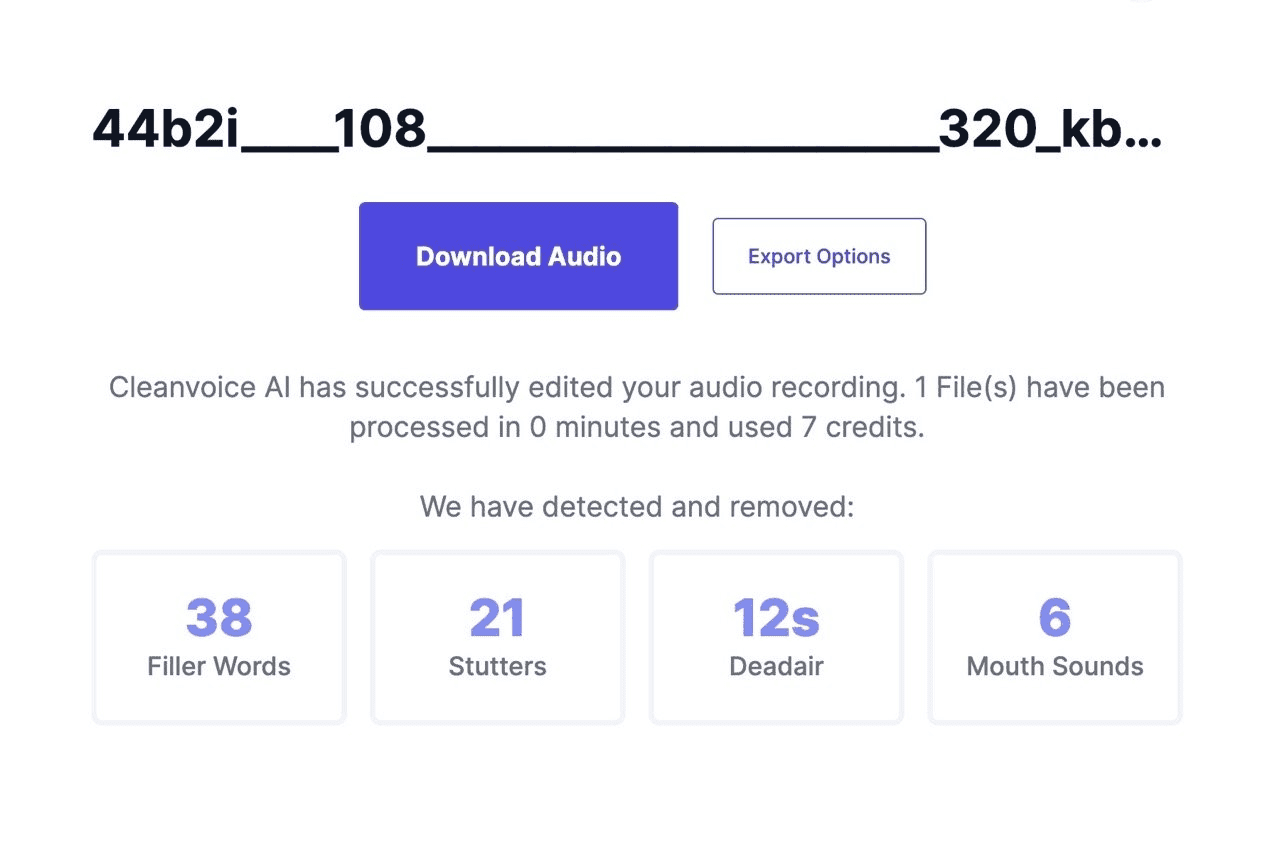The width and height of the screenshot is (1280, 854).
Task: Select the 38 Filler Words card
Action: click(x=219, y=637)
